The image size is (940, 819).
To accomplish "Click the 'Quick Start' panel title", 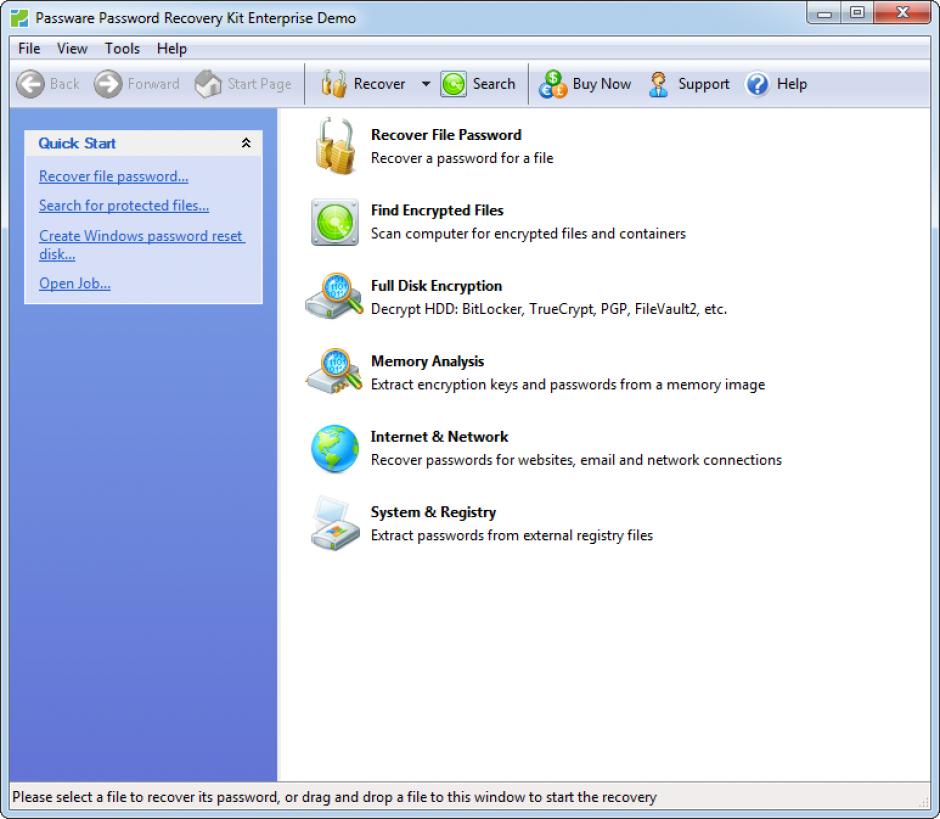I will (x=77, y=143).
